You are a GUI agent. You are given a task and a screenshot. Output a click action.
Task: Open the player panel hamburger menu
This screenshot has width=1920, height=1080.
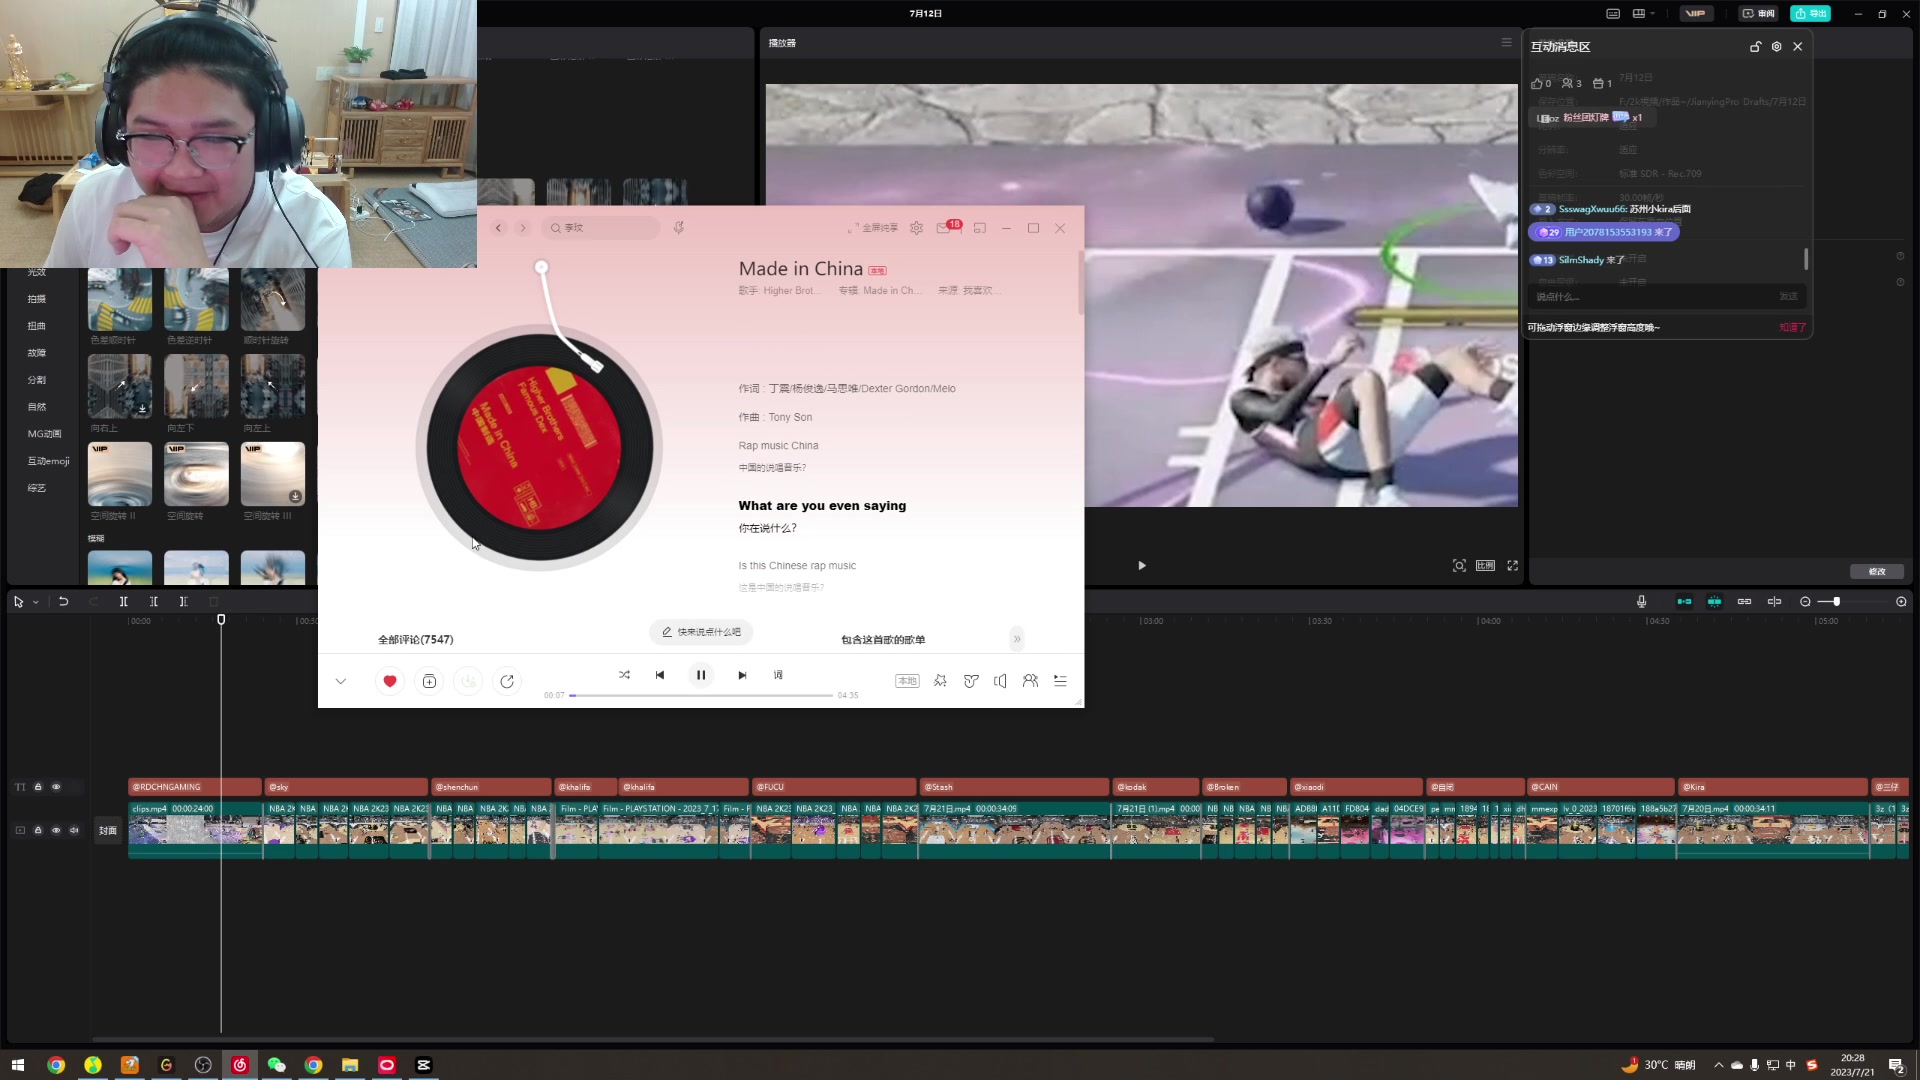pos(1506,42)
